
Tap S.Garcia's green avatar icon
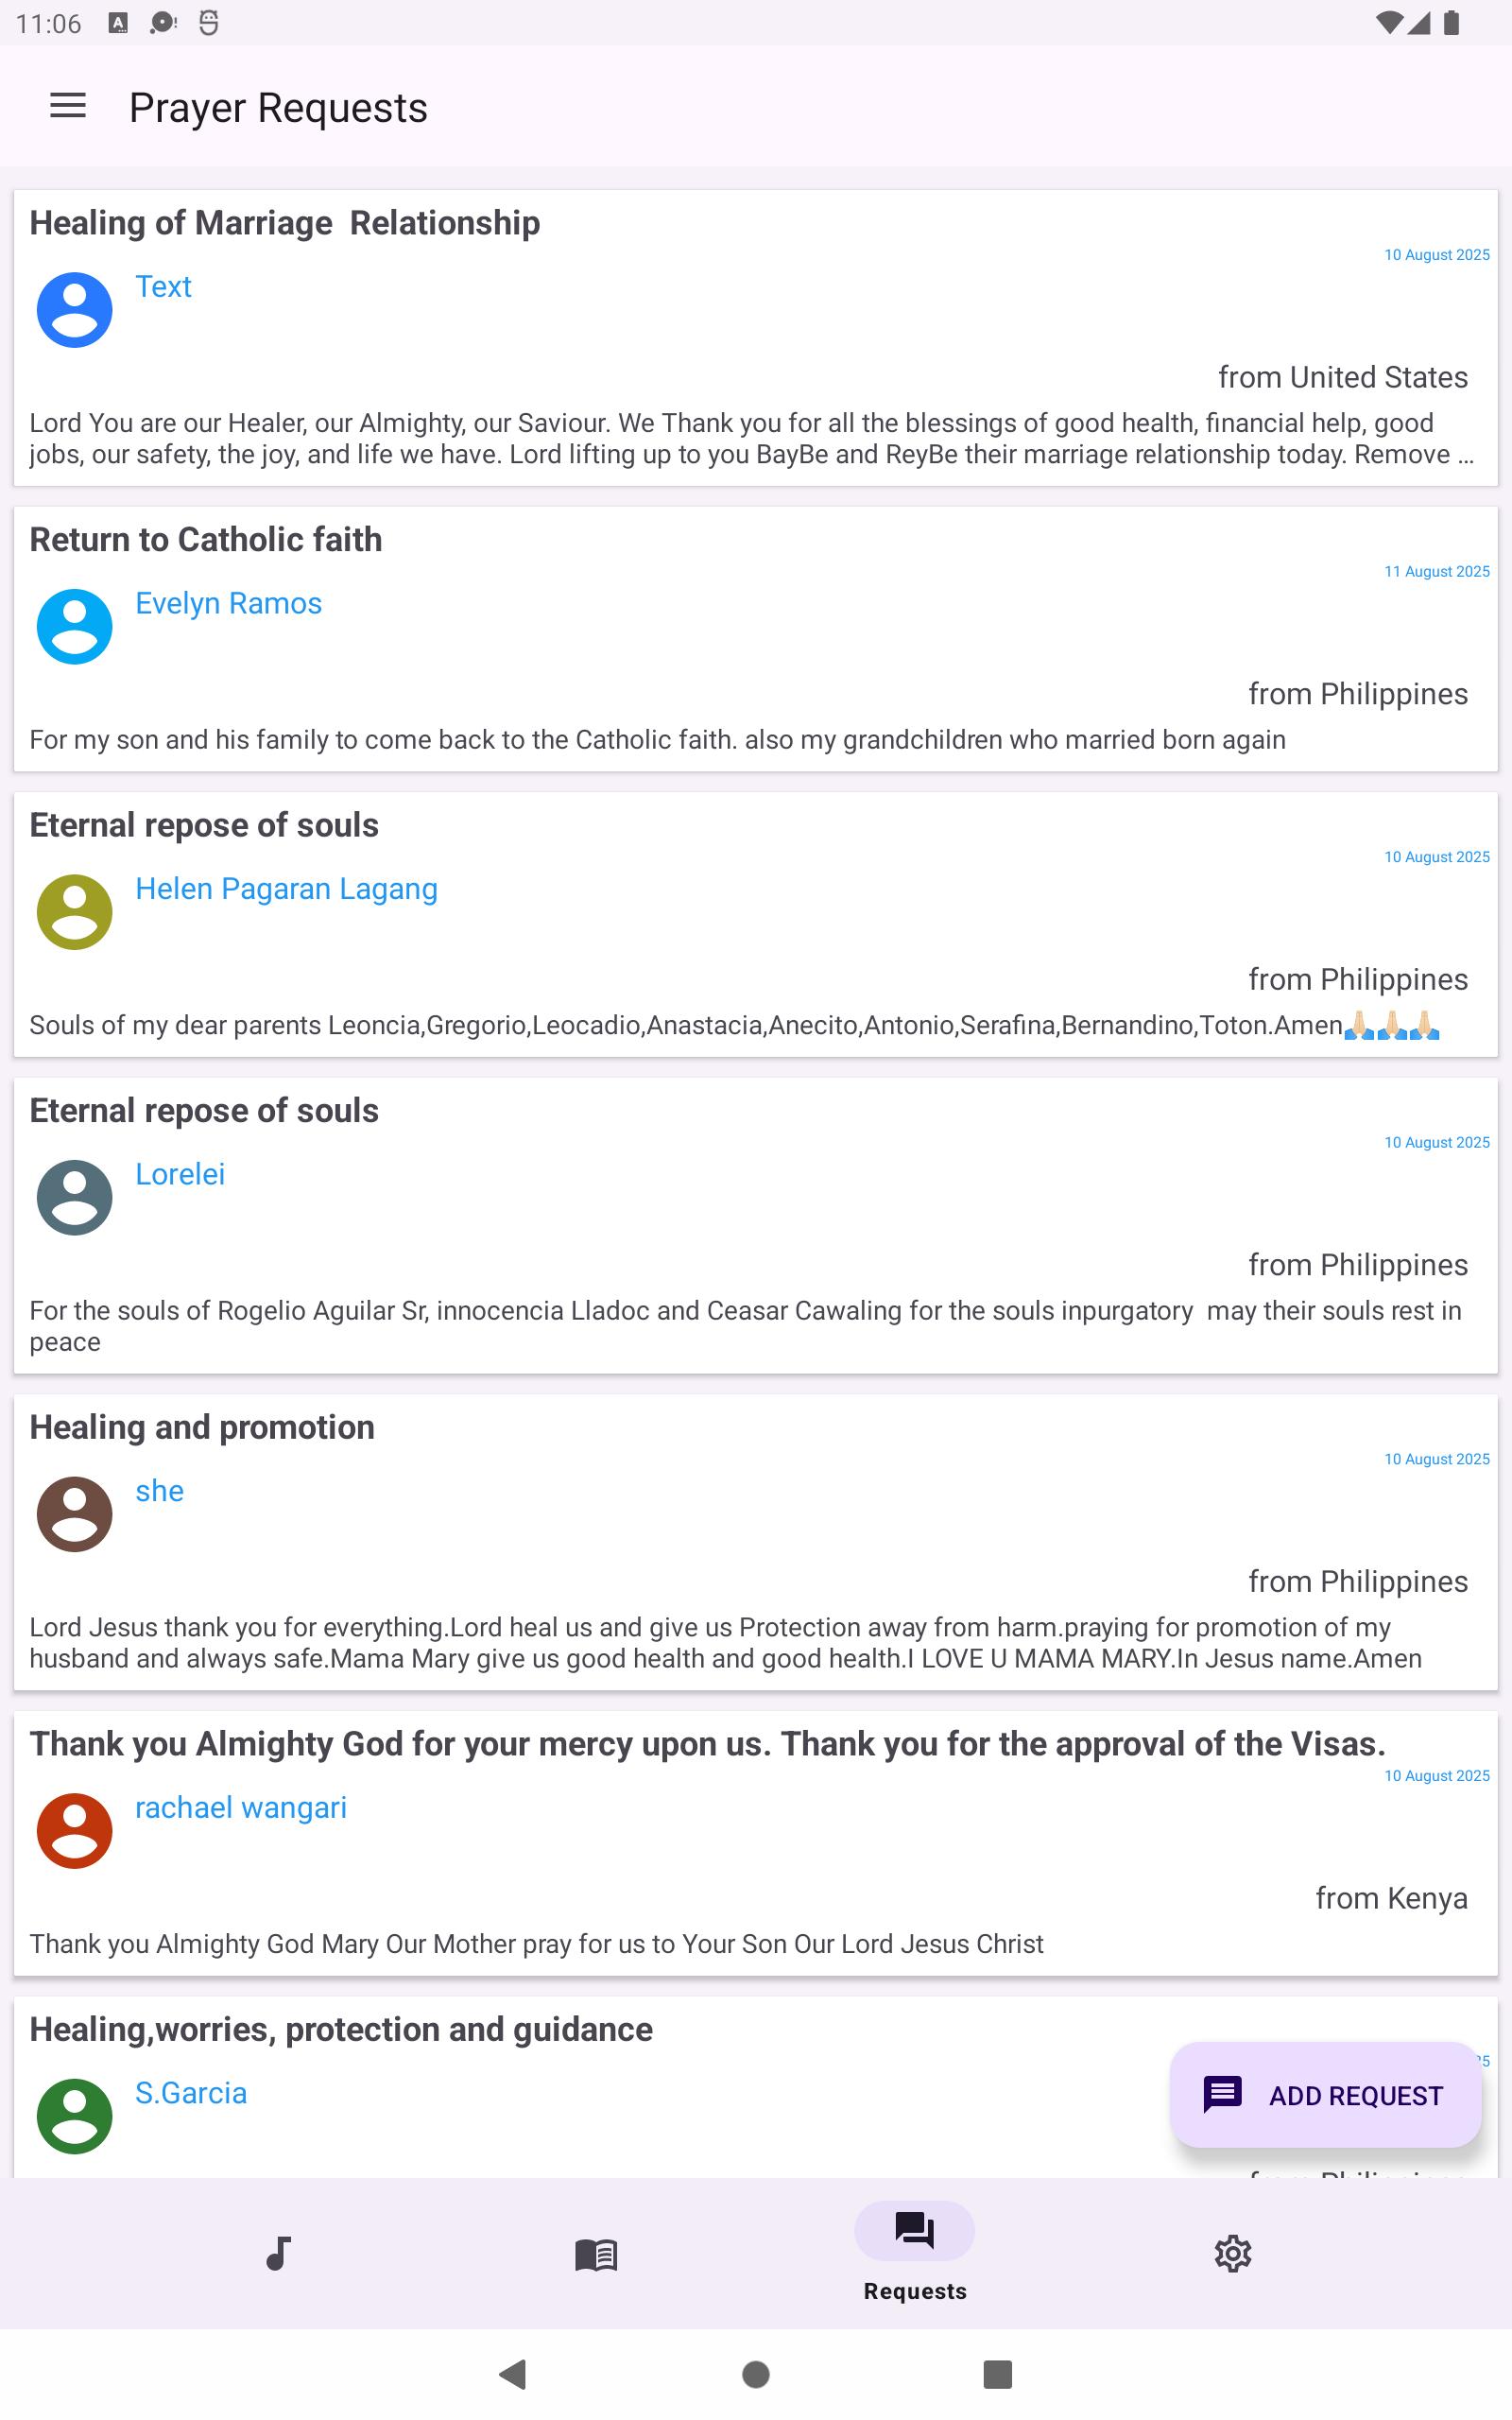coord(74,2117)
